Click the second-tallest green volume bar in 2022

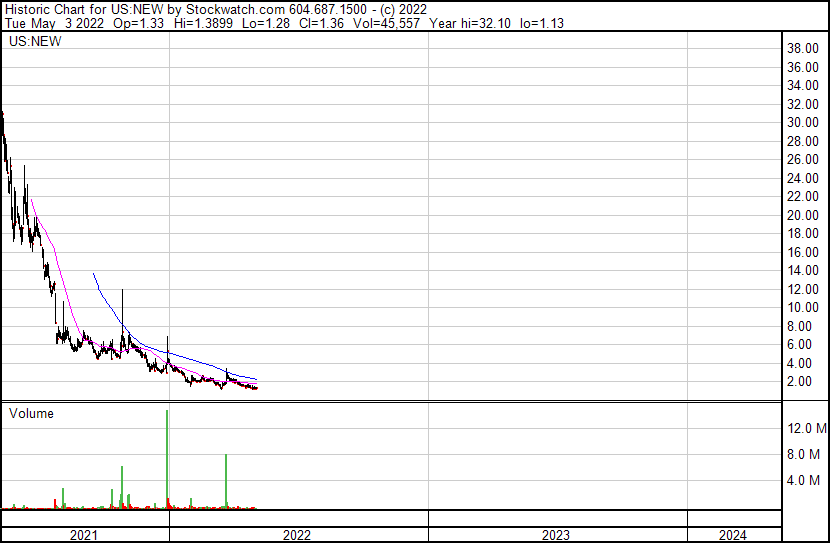pos(227,480)
